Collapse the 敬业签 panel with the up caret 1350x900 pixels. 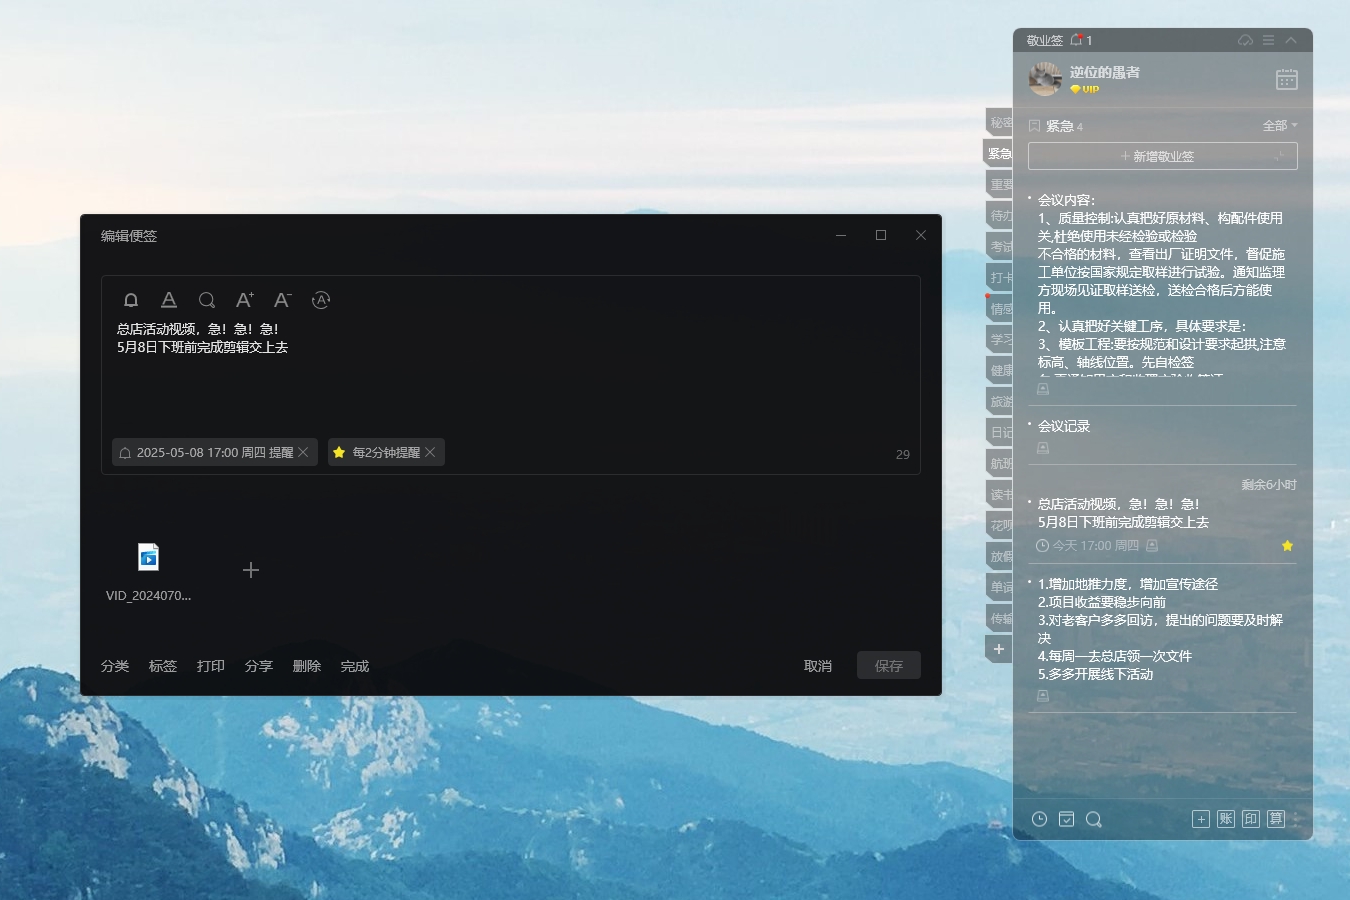coord(1291,40)
